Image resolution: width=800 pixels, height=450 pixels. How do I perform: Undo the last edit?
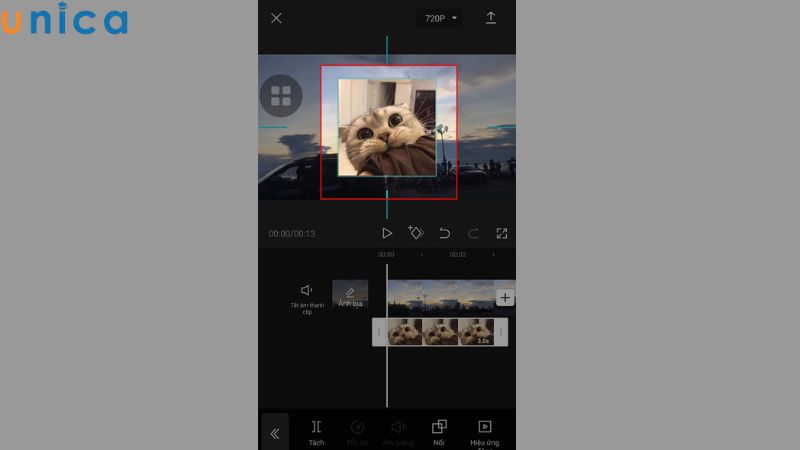444,233
